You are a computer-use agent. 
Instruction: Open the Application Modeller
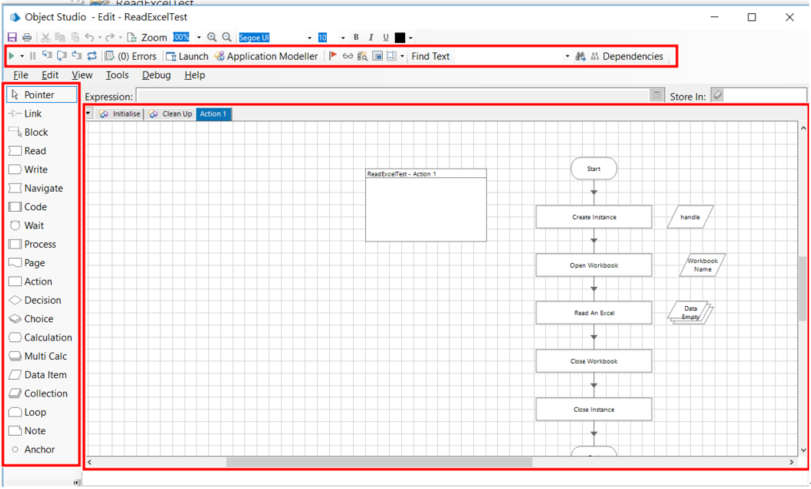[266, 56]
